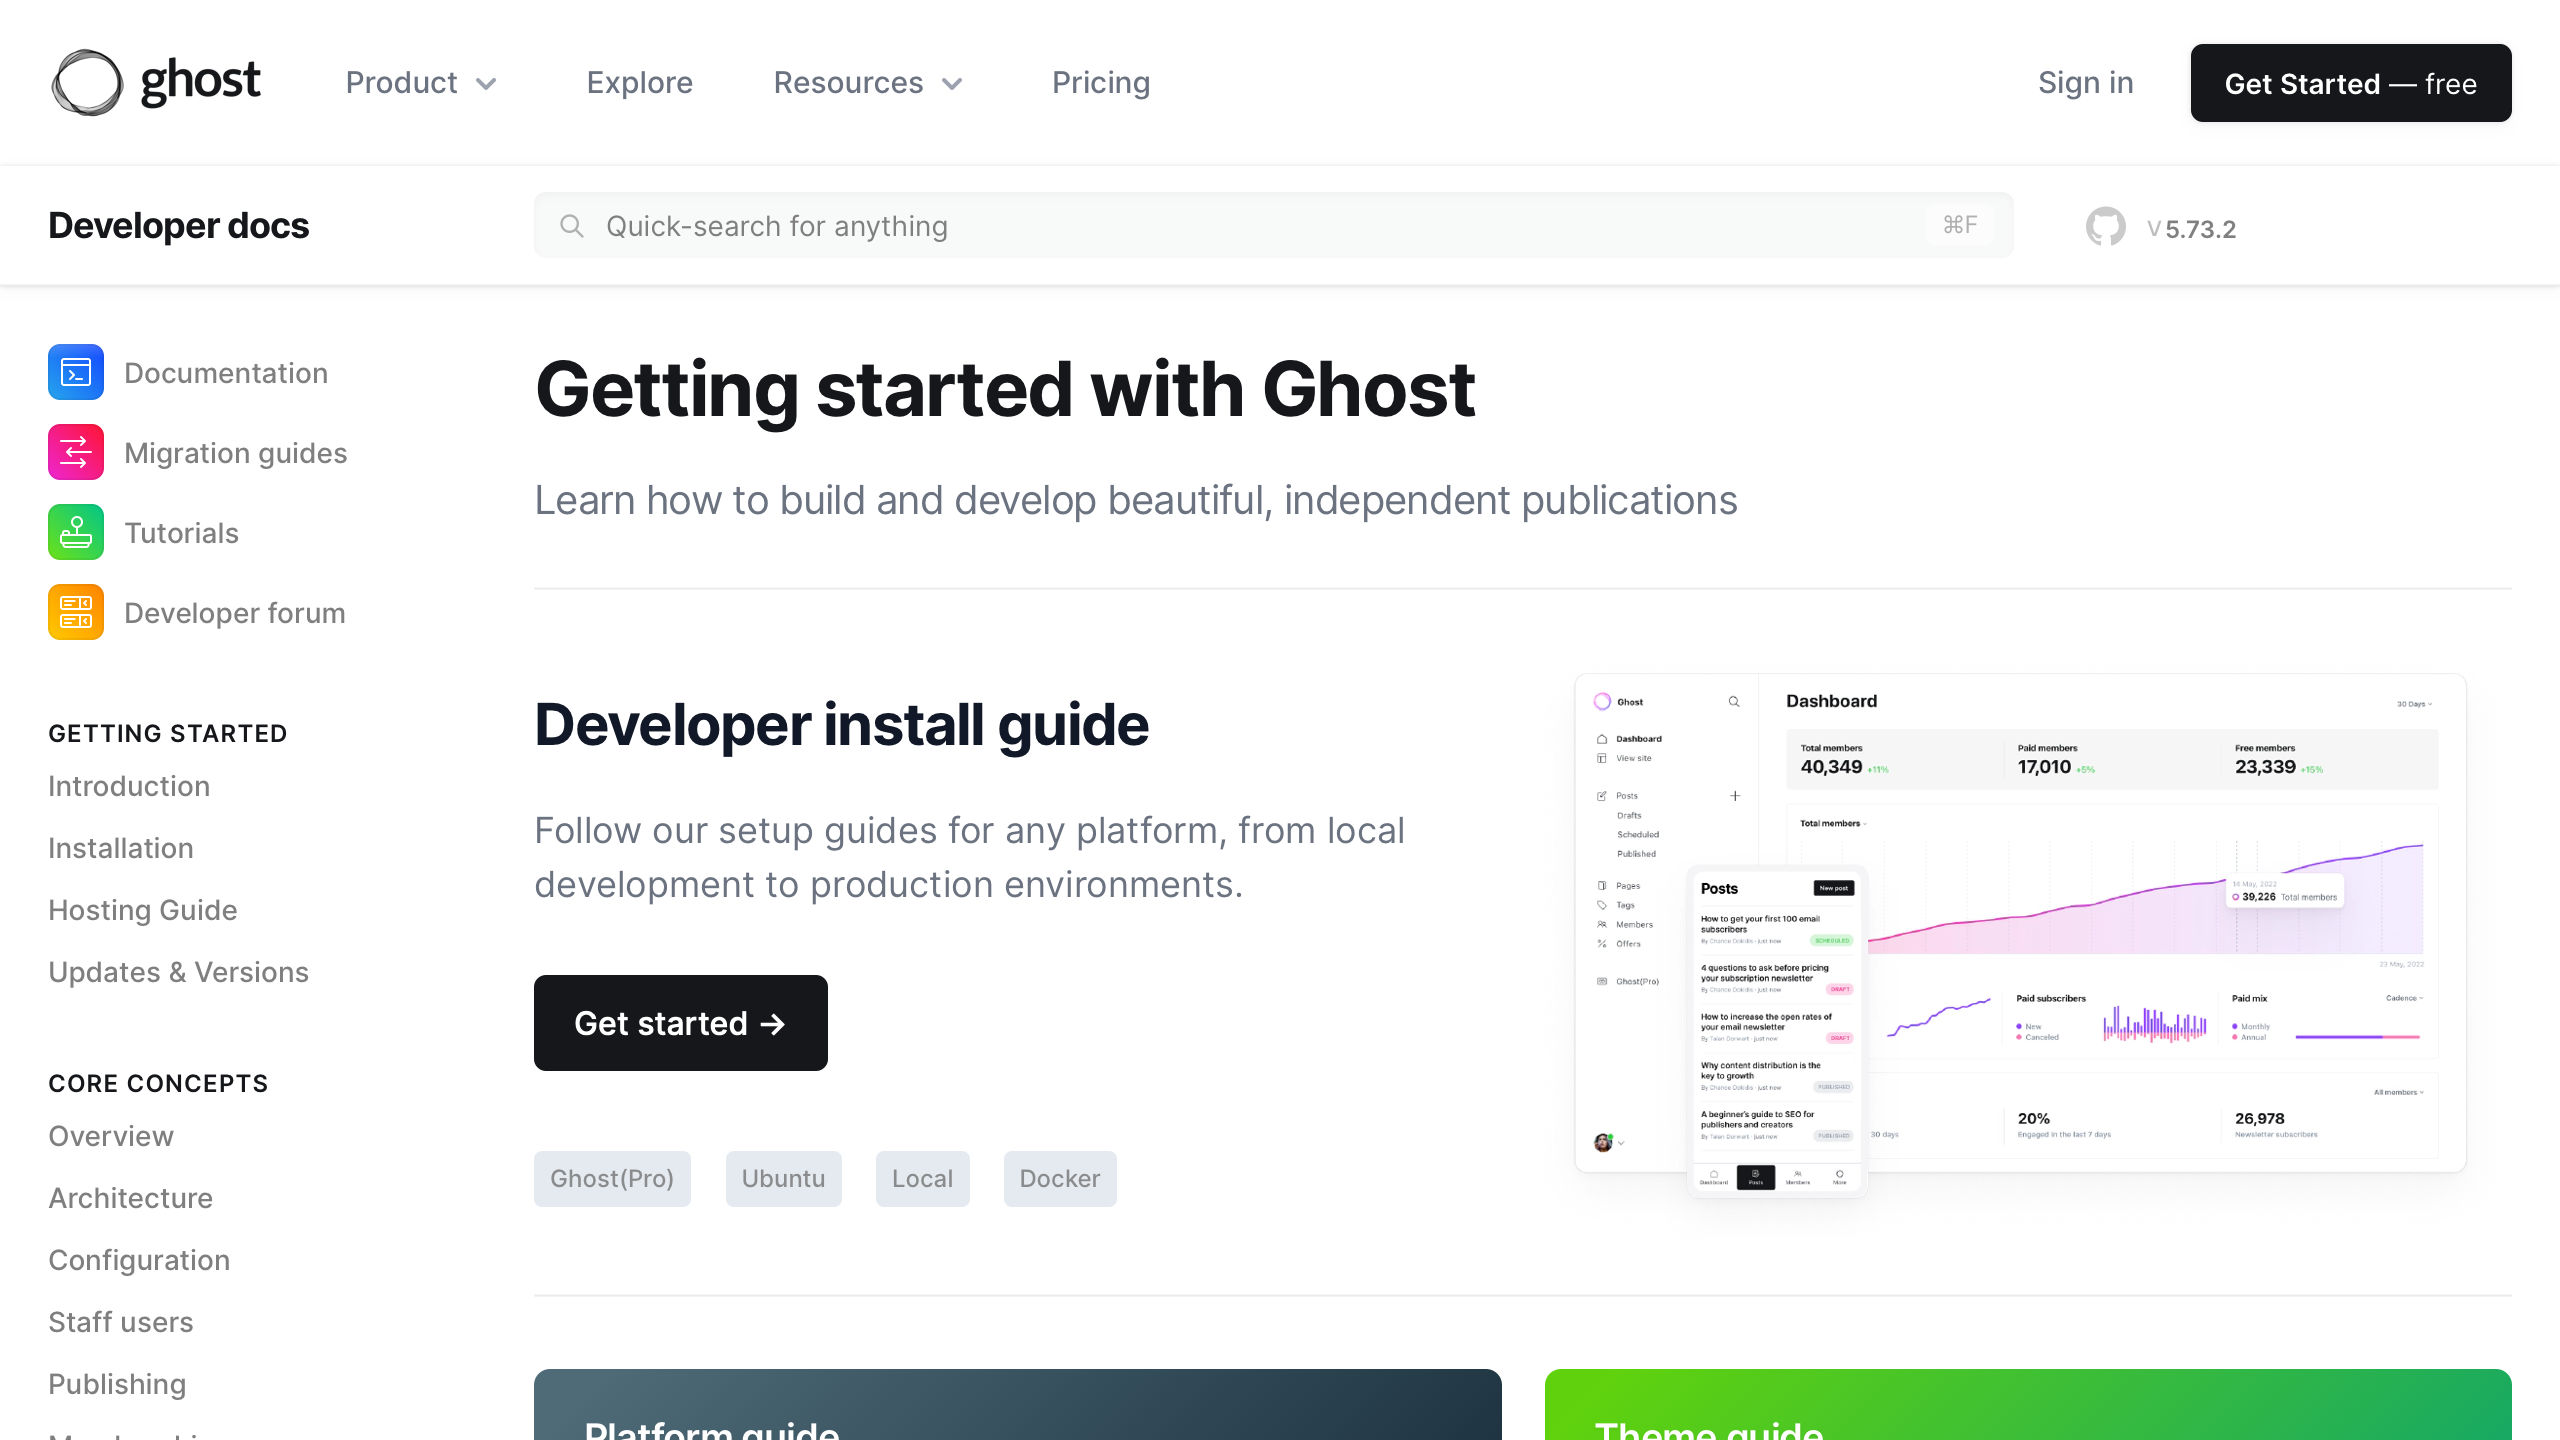
Task: Open the Migration guides sidebar link
Action: point(235,452)
